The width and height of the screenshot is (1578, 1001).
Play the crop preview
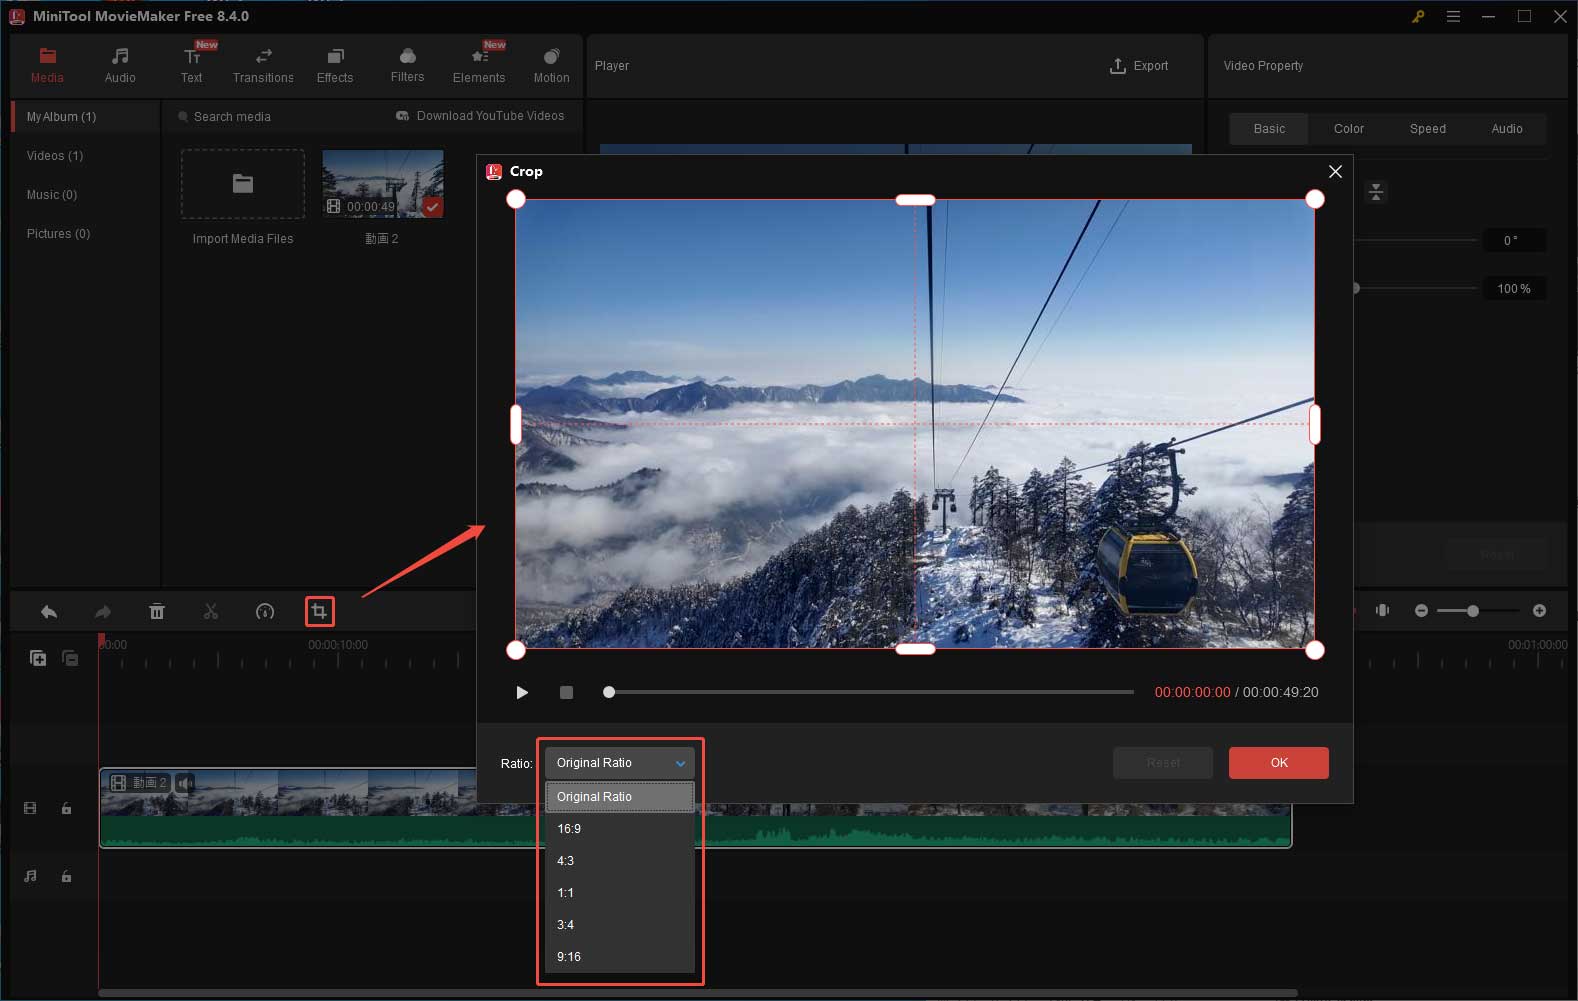coord(522,692)
